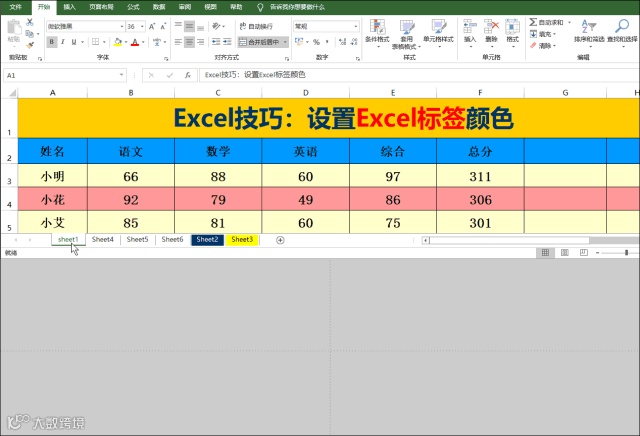Apply percent style with % icon

(x=316, y=42)
